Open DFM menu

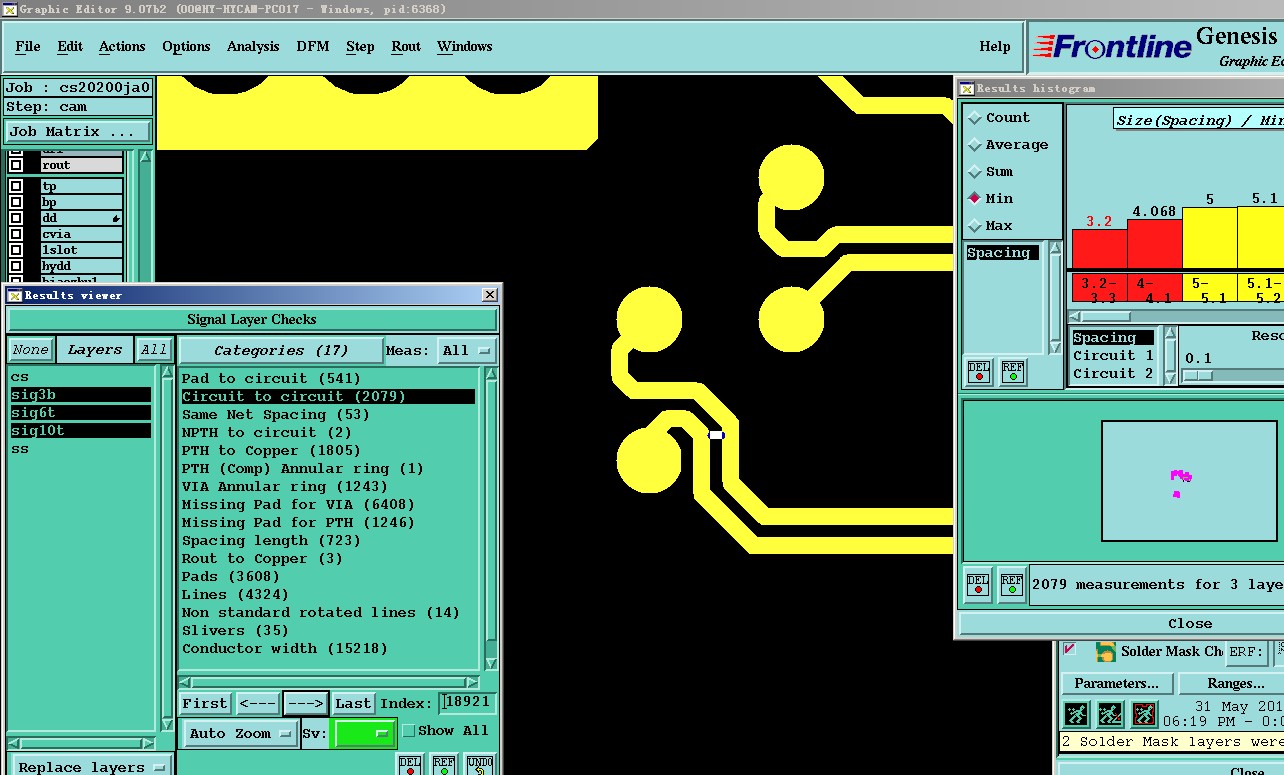pos(313,46)
